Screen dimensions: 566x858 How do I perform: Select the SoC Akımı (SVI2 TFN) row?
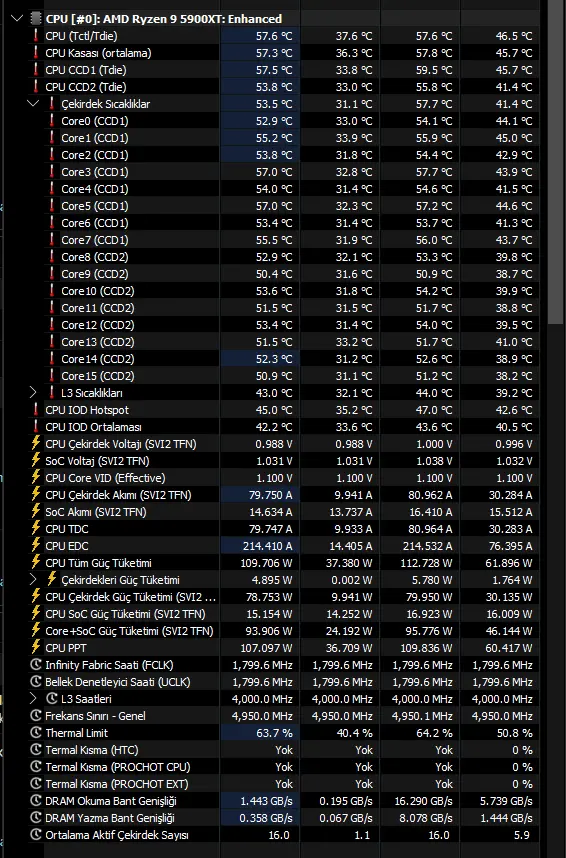coord(283,512)
